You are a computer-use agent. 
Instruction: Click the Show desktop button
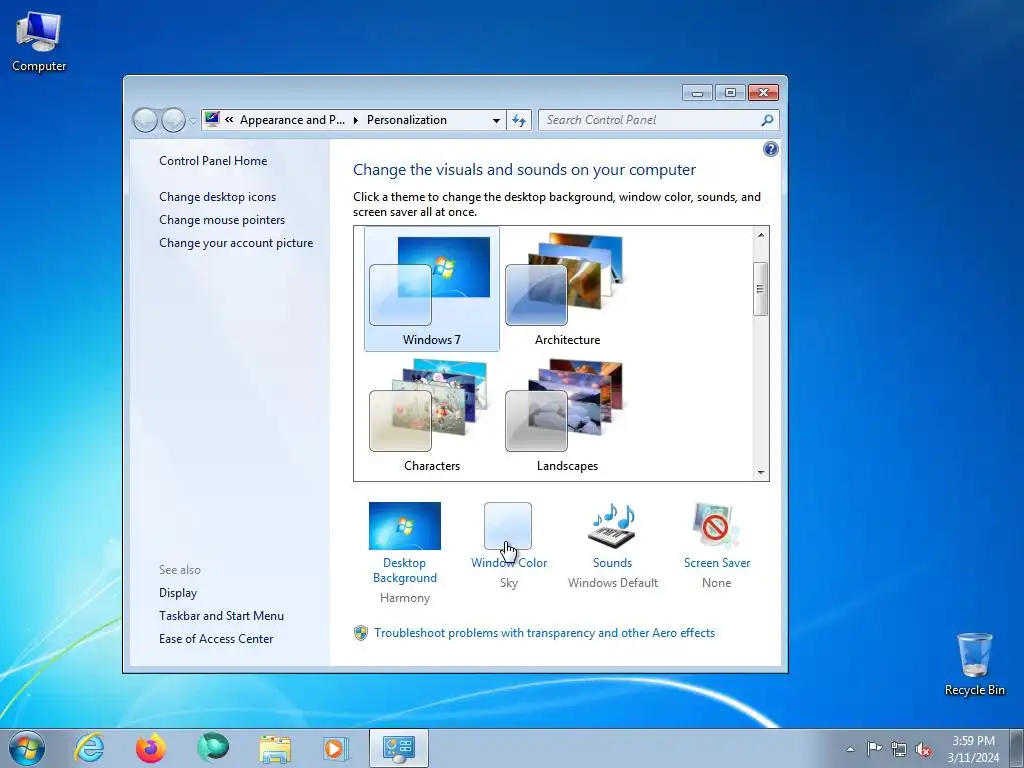click(1017, 748)
